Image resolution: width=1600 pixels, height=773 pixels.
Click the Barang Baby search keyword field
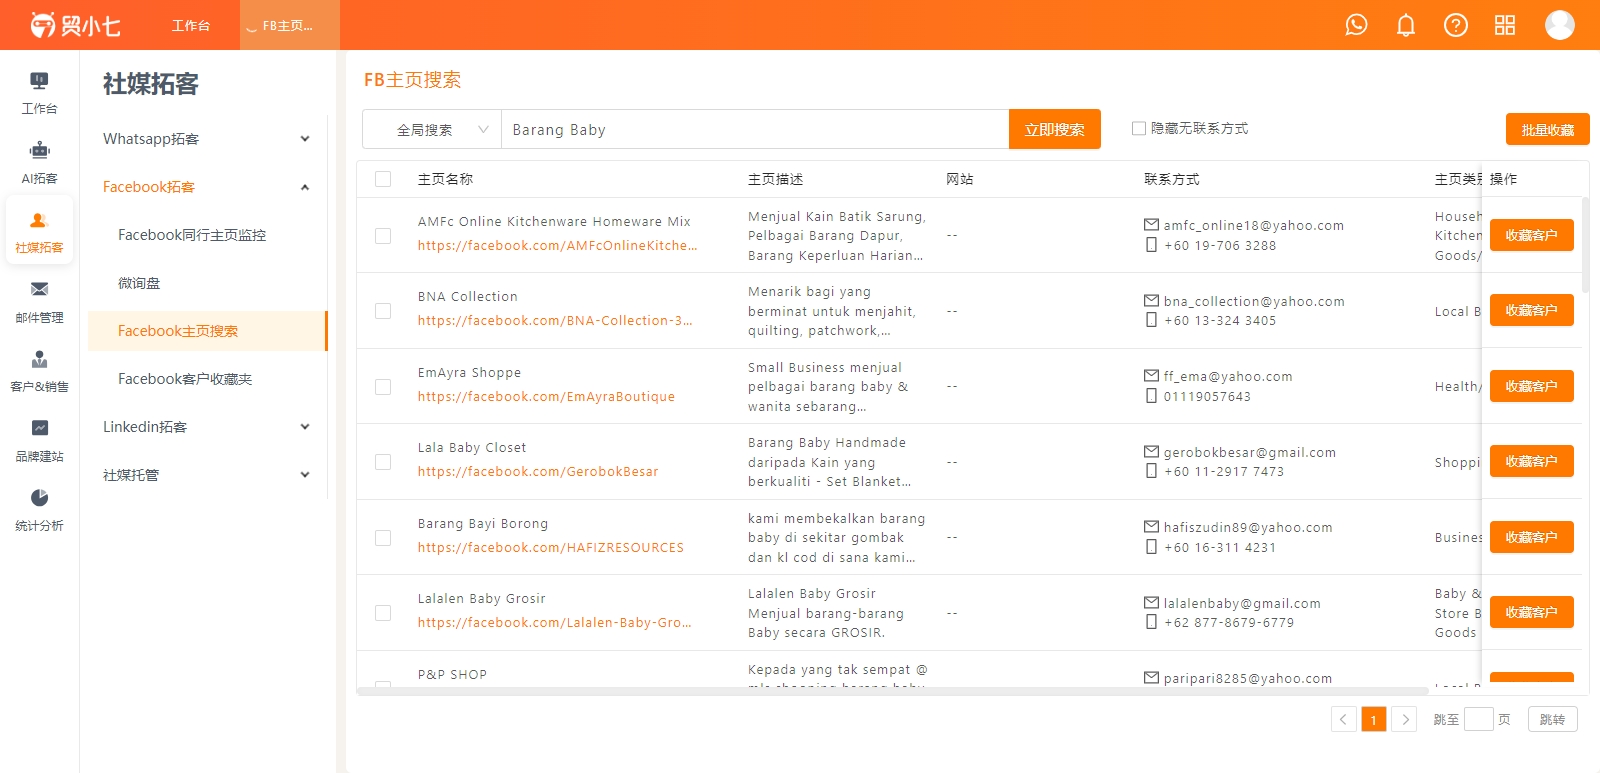pos(755,130)
